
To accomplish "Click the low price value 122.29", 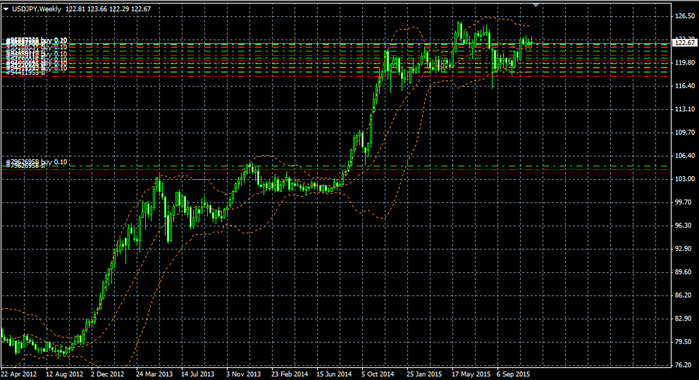I will coord(119,9).
